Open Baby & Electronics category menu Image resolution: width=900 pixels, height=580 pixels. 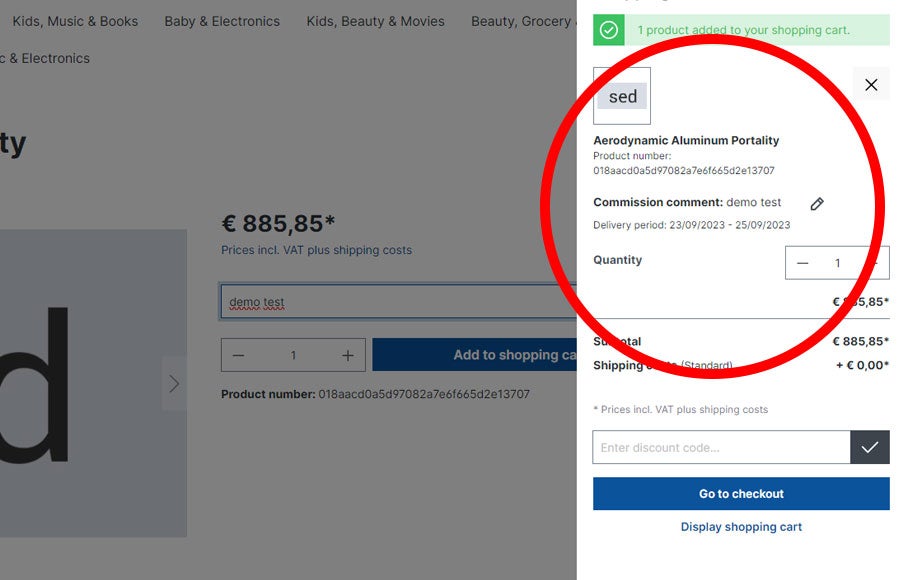(222, 21)
